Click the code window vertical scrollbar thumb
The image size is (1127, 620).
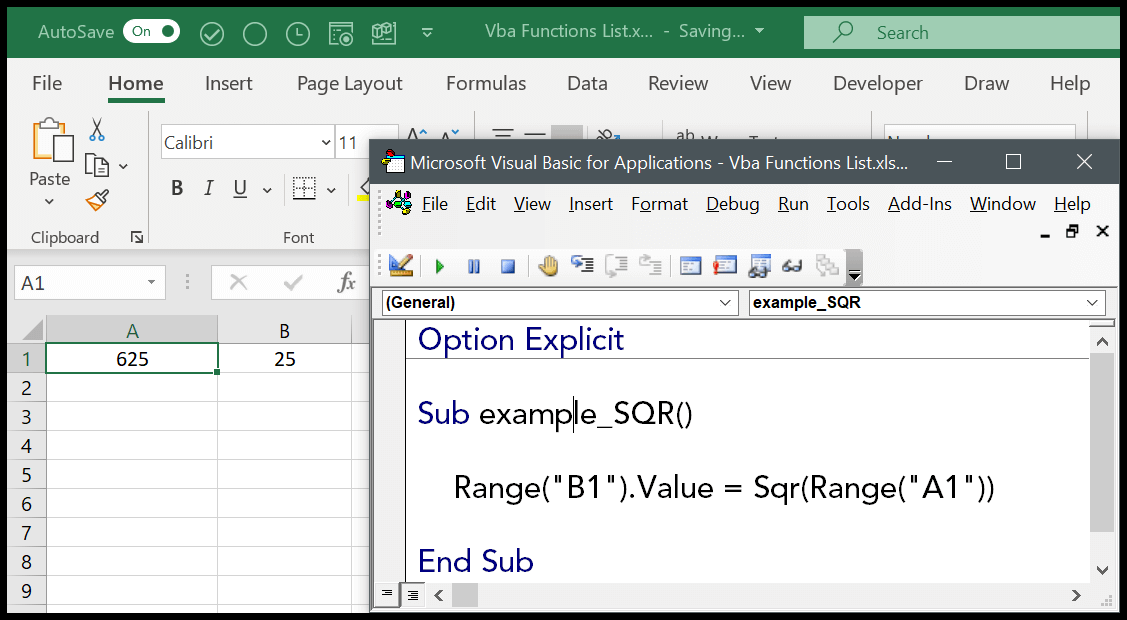(1101, 440)
